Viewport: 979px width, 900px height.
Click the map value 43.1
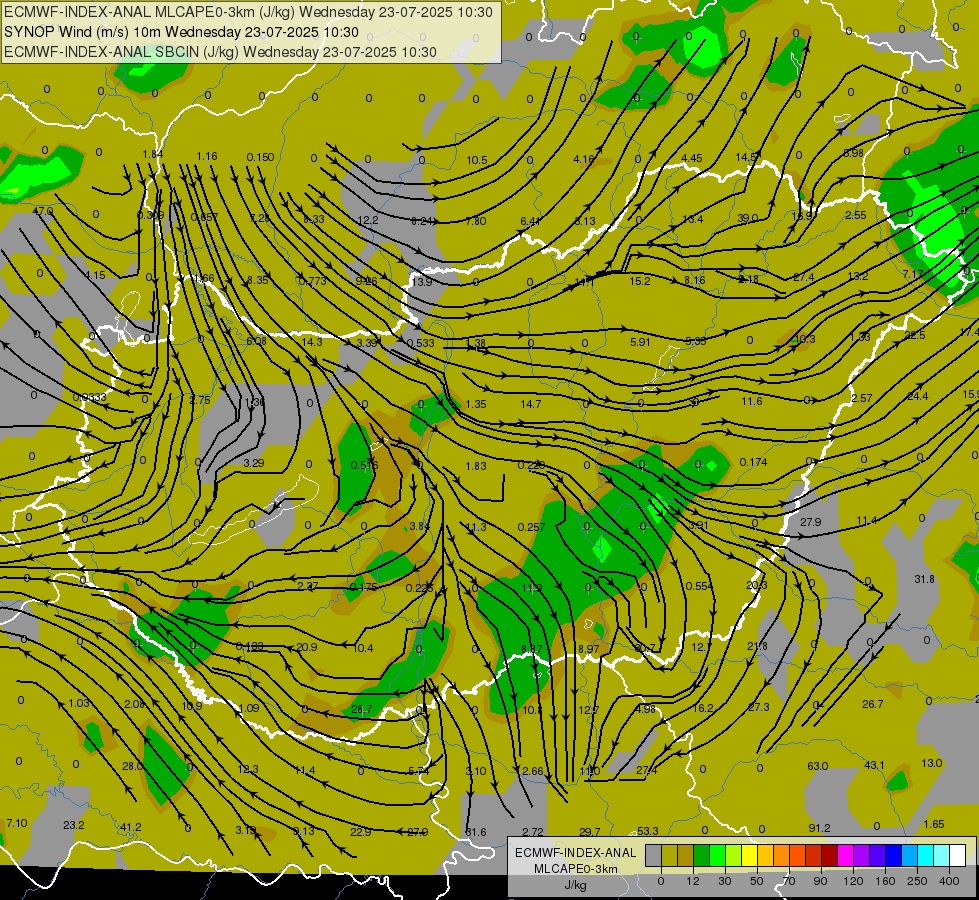click(874, 764)
